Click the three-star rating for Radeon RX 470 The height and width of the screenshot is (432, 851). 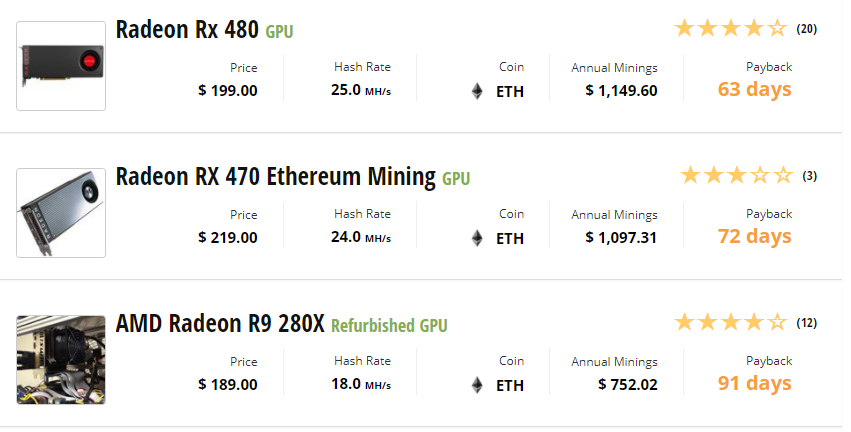[x=736, y=175]
